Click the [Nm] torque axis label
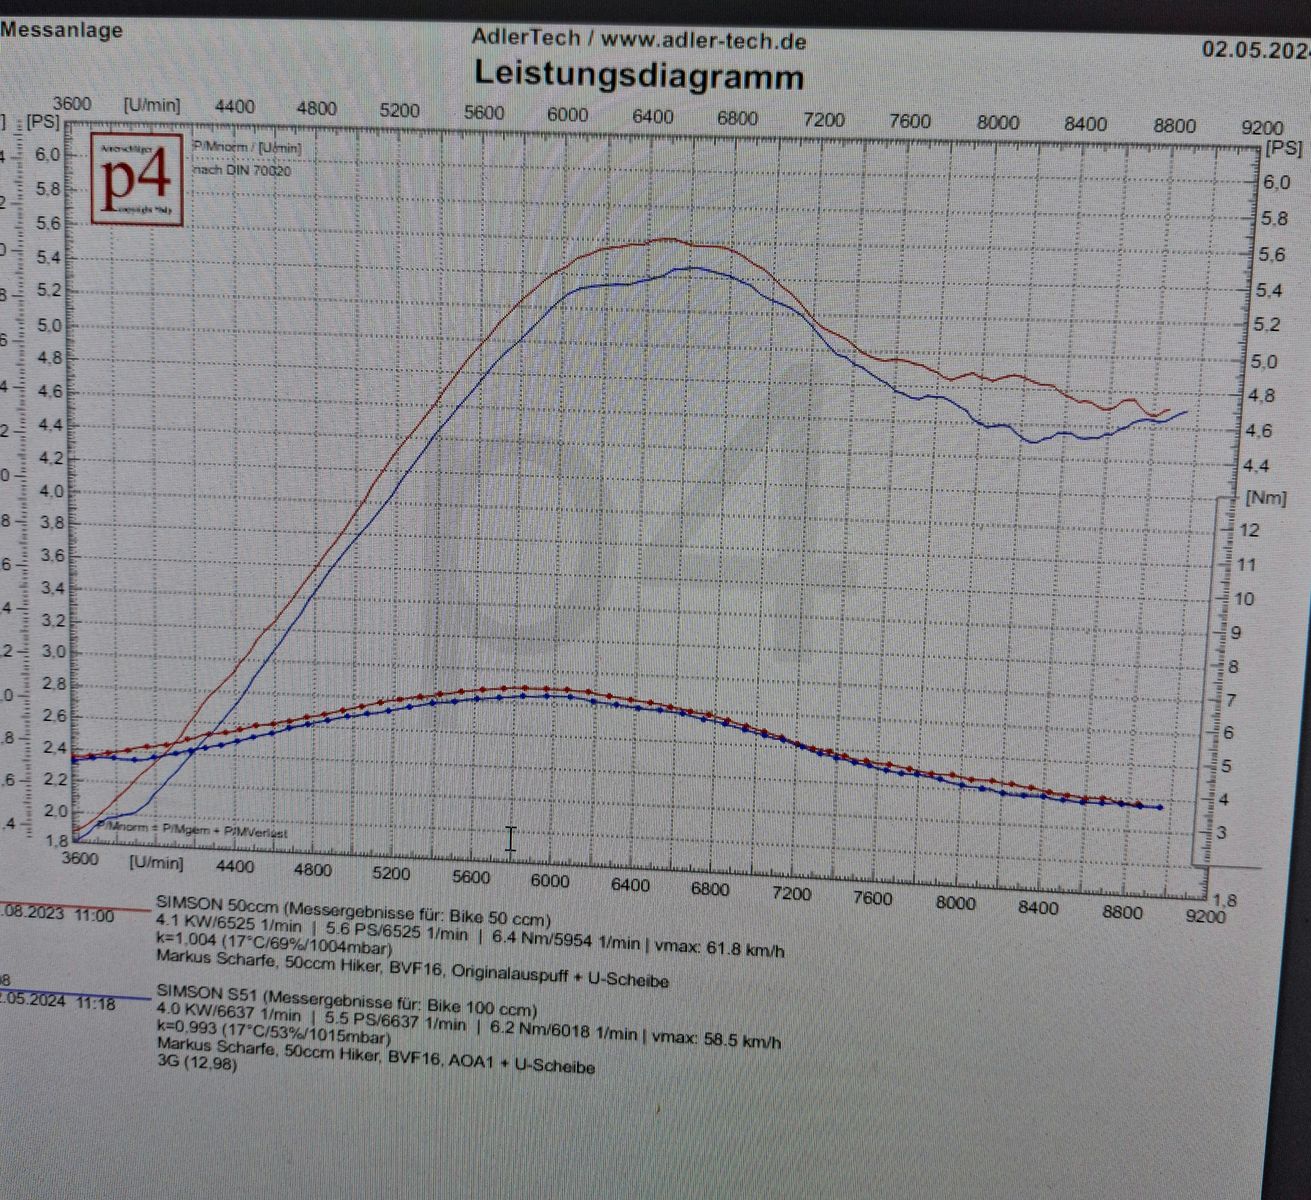This screenshot has height=1200, width=1311. 1264,497
